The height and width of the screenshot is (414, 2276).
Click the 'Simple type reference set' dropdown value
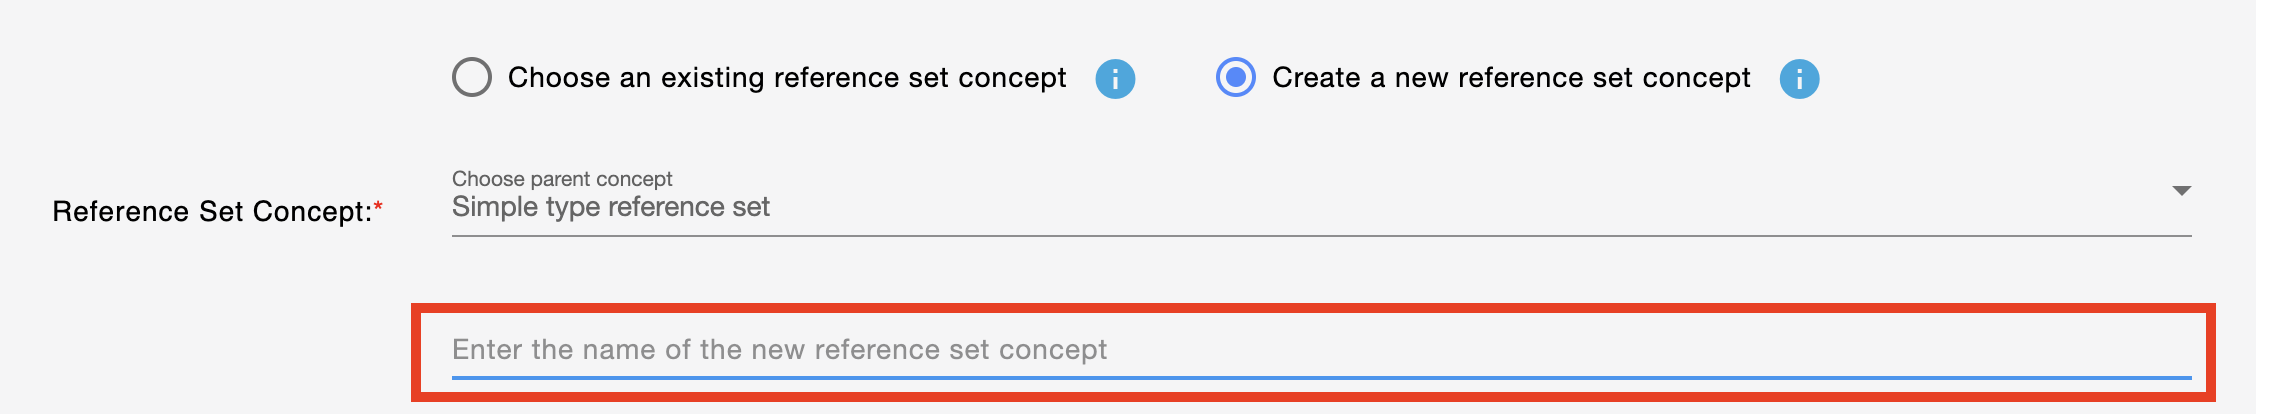(611, 207)
